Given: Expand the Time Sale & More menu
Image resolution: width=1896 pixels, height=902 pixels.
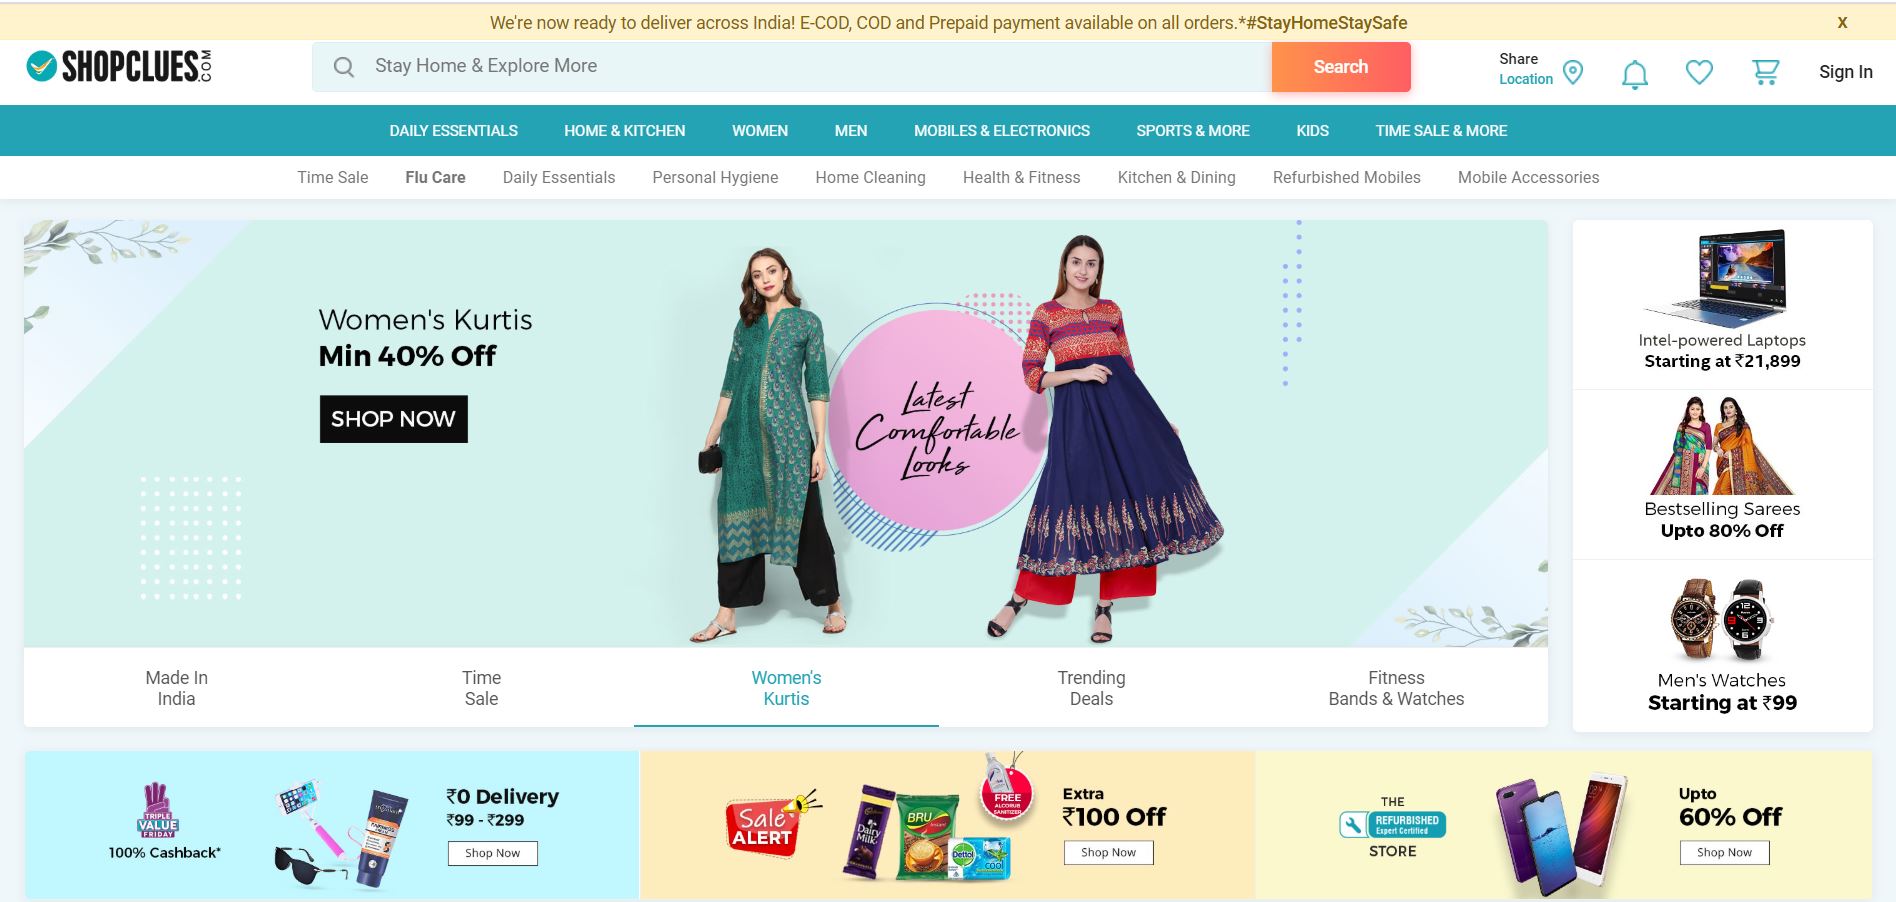Looking at the screenshot, I should tap(1441, 131).
